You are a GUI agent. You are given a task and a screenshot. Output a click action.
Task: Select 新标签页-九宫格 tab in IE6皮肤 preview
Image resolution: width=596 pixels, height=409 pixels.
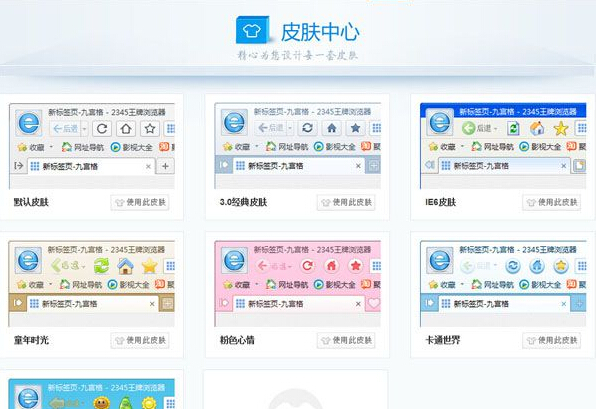pos(504,166)
